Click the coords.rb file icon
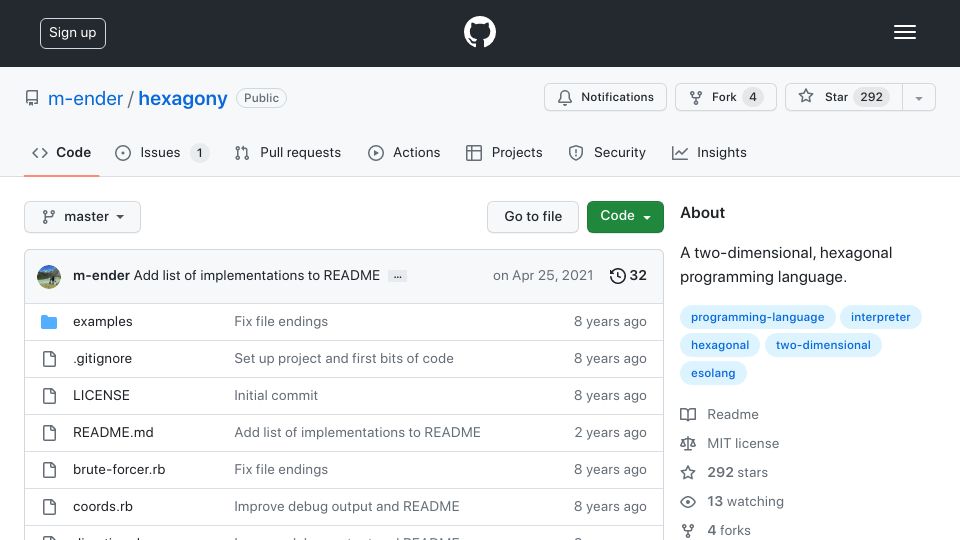The width and height of the screenshot is (960, 540). point(50,507)
